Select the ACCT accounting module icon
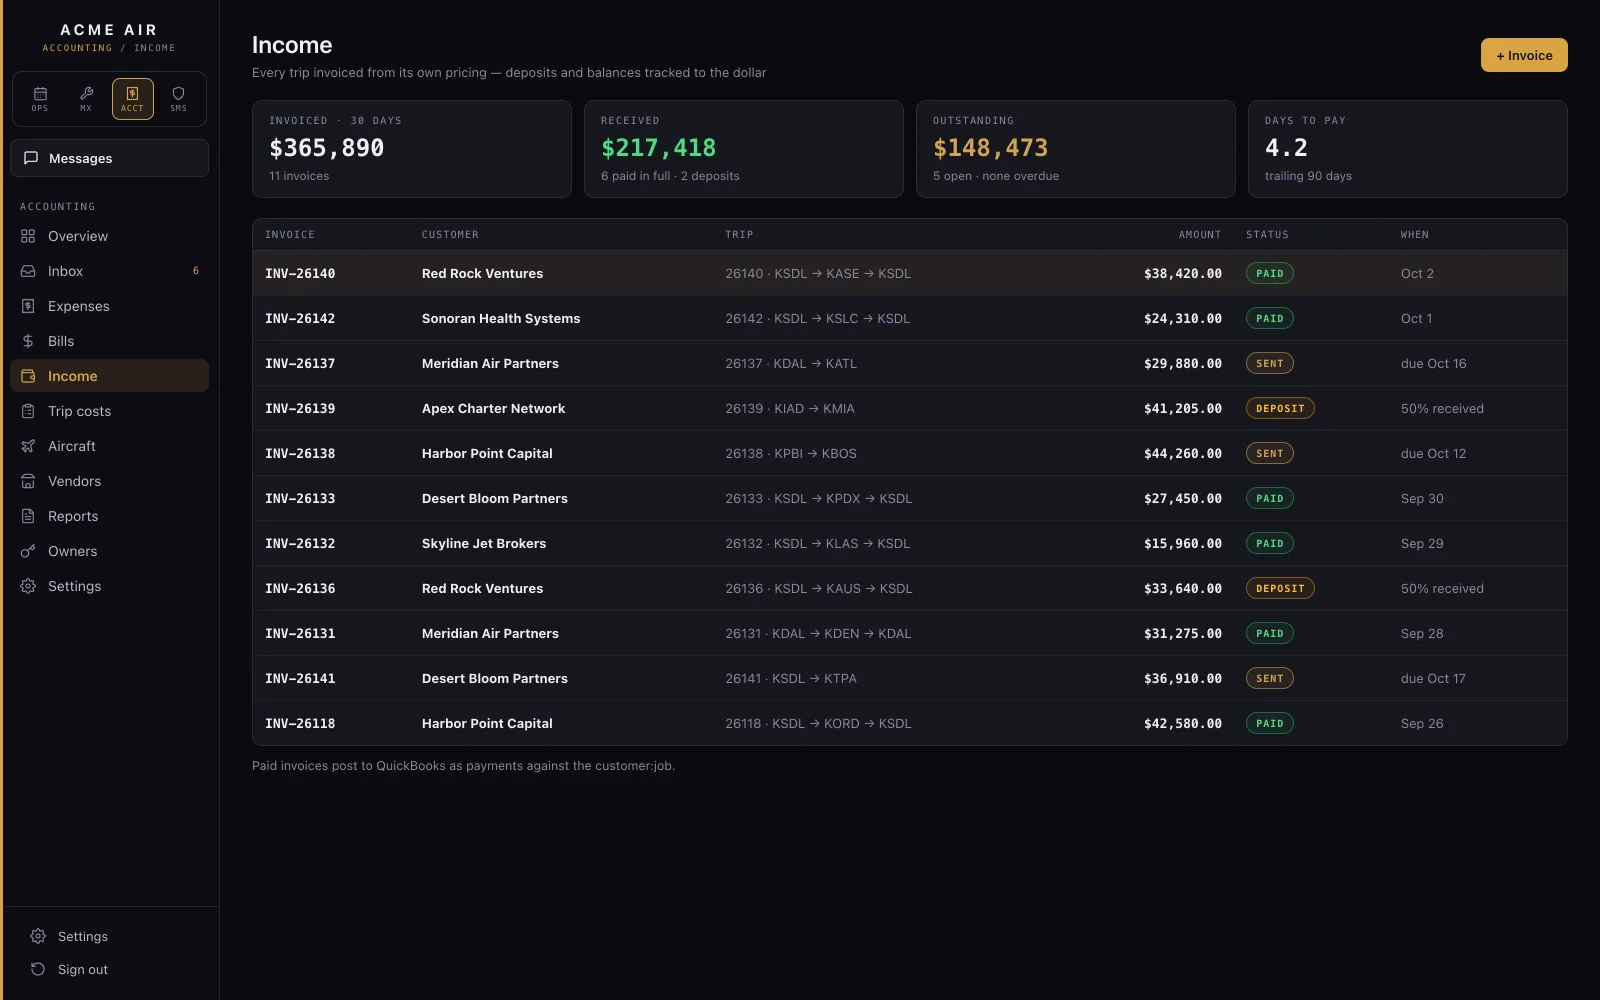 132,99
